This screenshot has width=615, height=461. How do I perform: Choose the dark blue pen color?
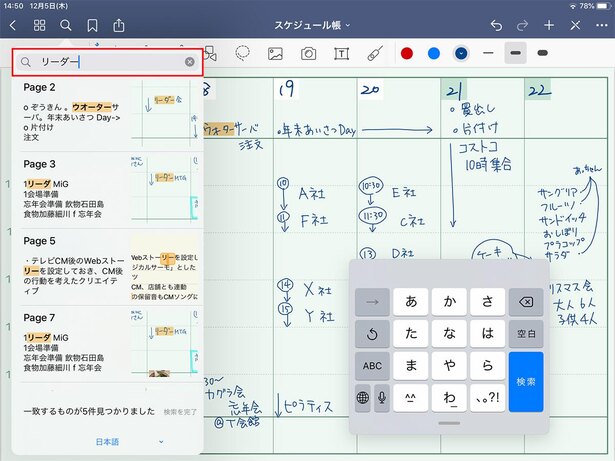point(461,53)
